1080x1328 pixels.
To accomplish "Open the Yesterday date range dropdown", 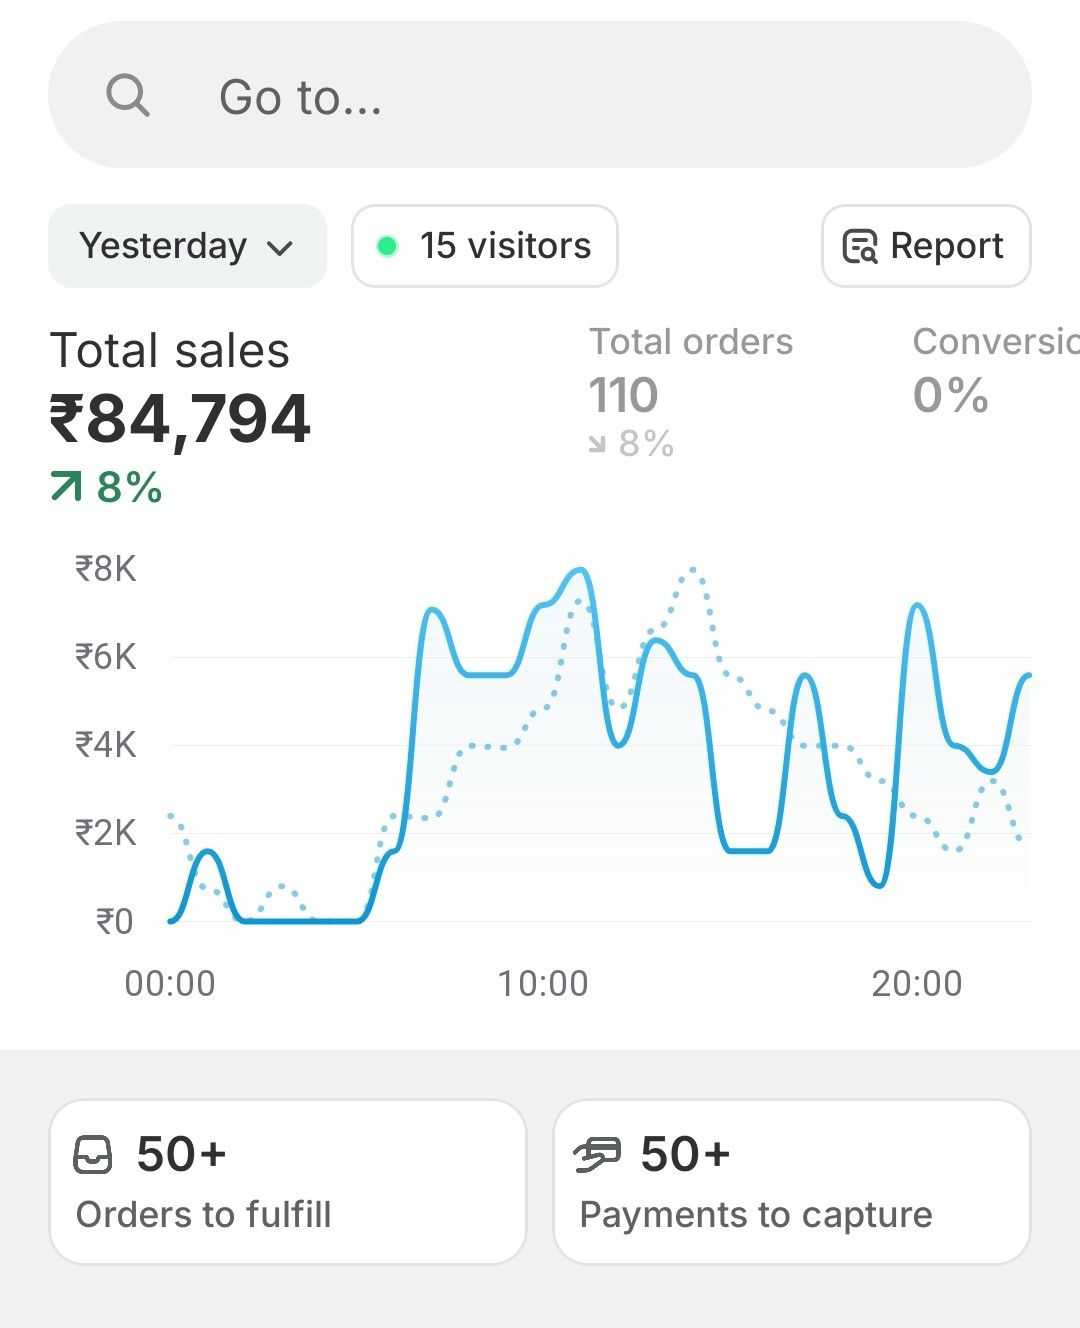I will 163,246.
